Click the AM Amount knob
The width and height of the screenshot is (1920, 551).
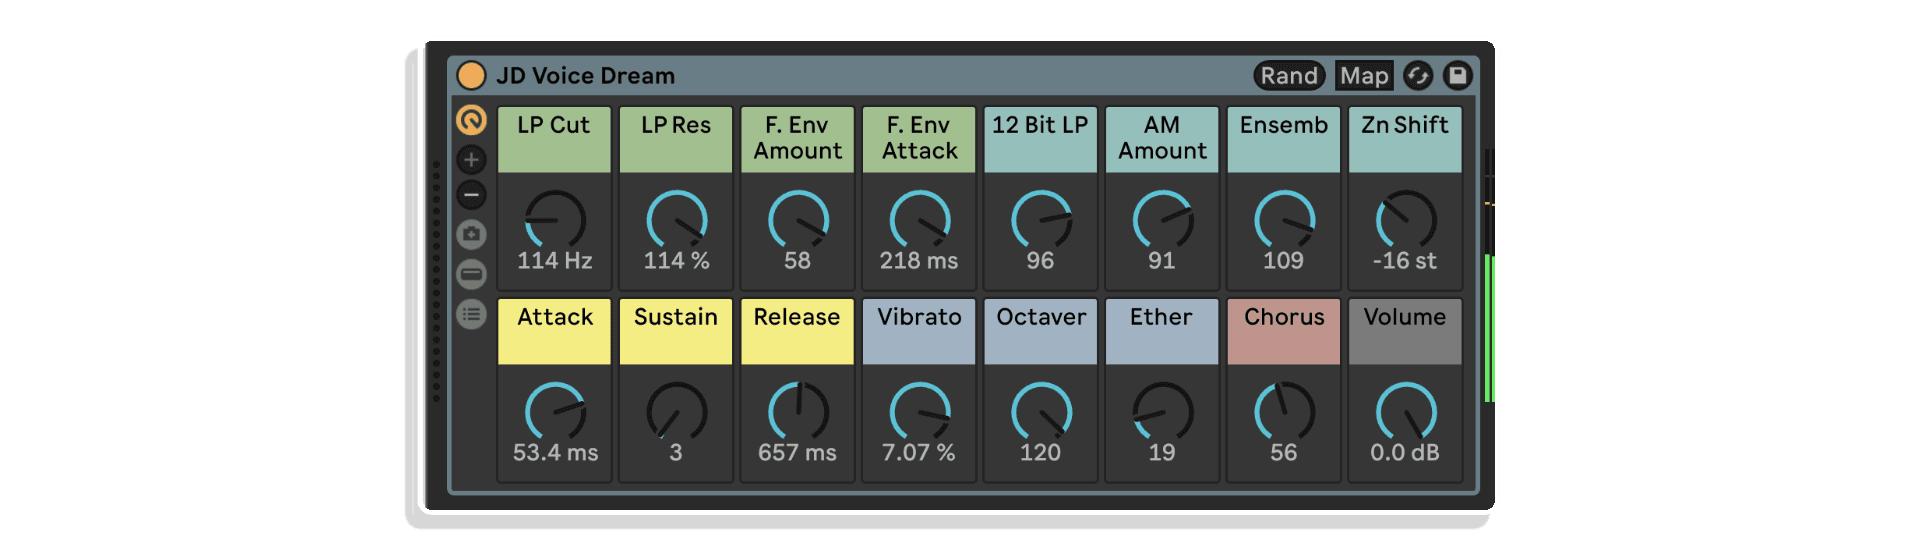coord(1162,220)
